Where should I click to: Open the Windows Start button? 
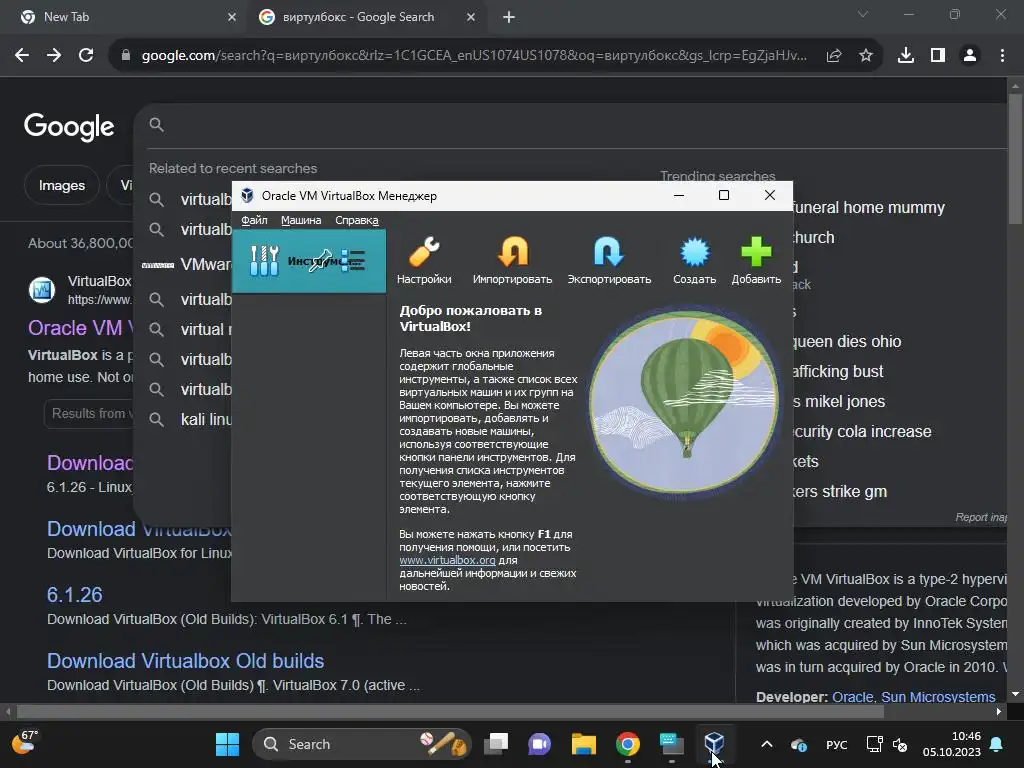[227, 744]
